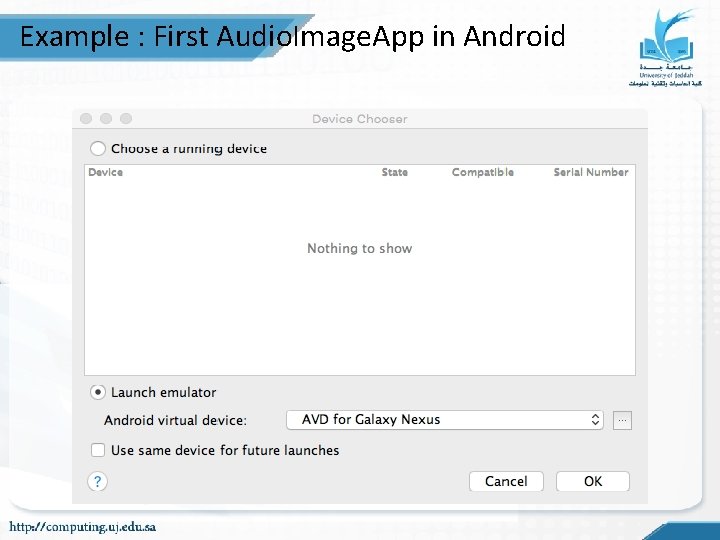Open help with the question mark icon
This screenshot has width=720, height=540.
[97, 481]
